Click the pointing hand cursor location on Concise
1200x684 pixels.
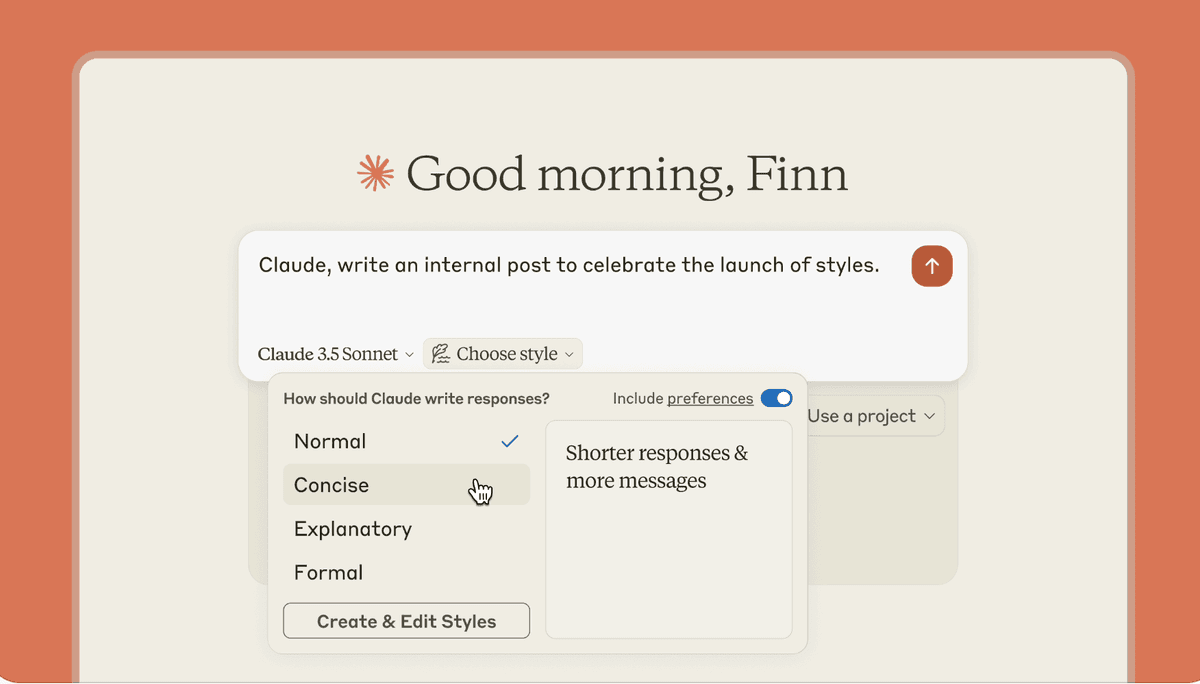480,490
